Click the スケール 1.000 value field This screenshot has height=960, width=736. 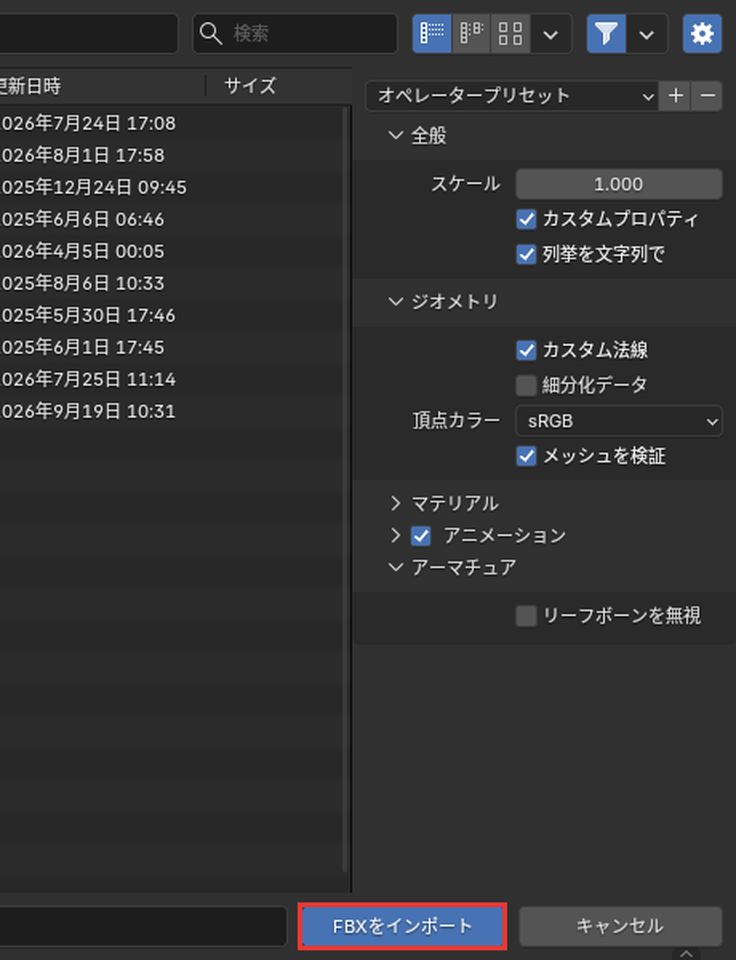[618, 184]
